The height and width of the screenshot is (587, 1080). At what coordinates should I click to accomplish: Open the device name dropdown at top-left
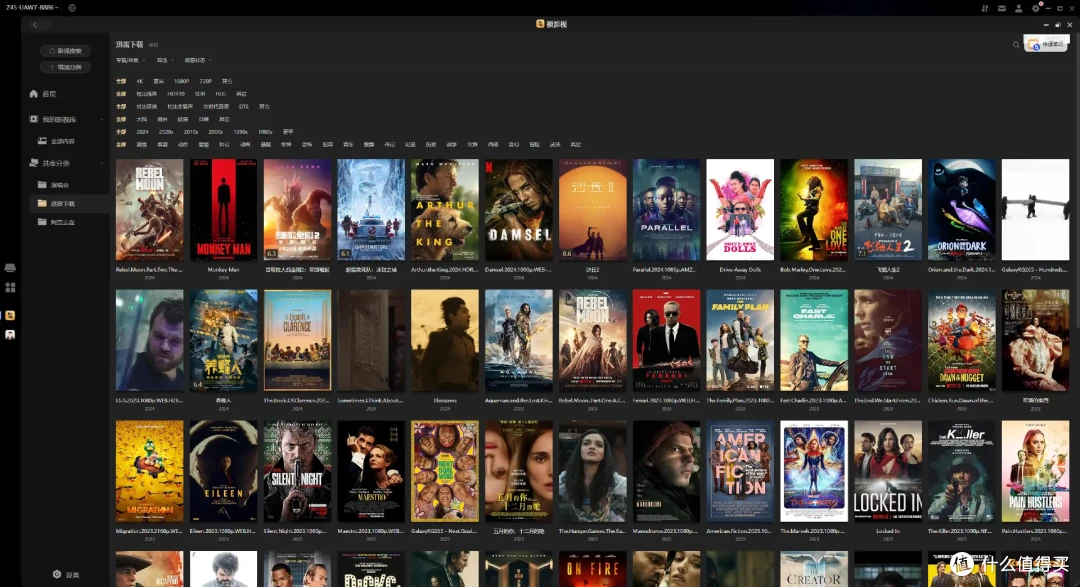pyautogui.click(x=32, y=8)
